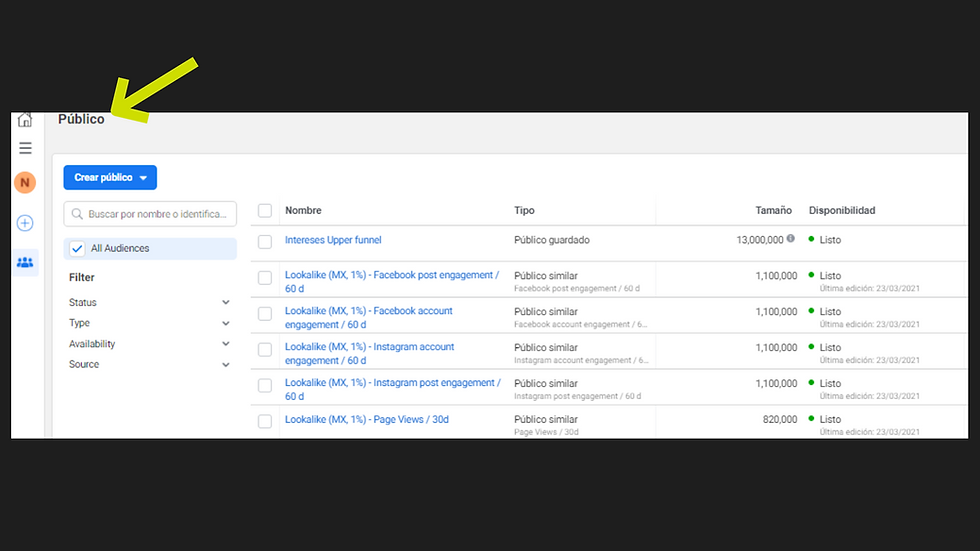Open the Crear público dropdown button
This screenshot has height=551, width=980.
point(110,178)
